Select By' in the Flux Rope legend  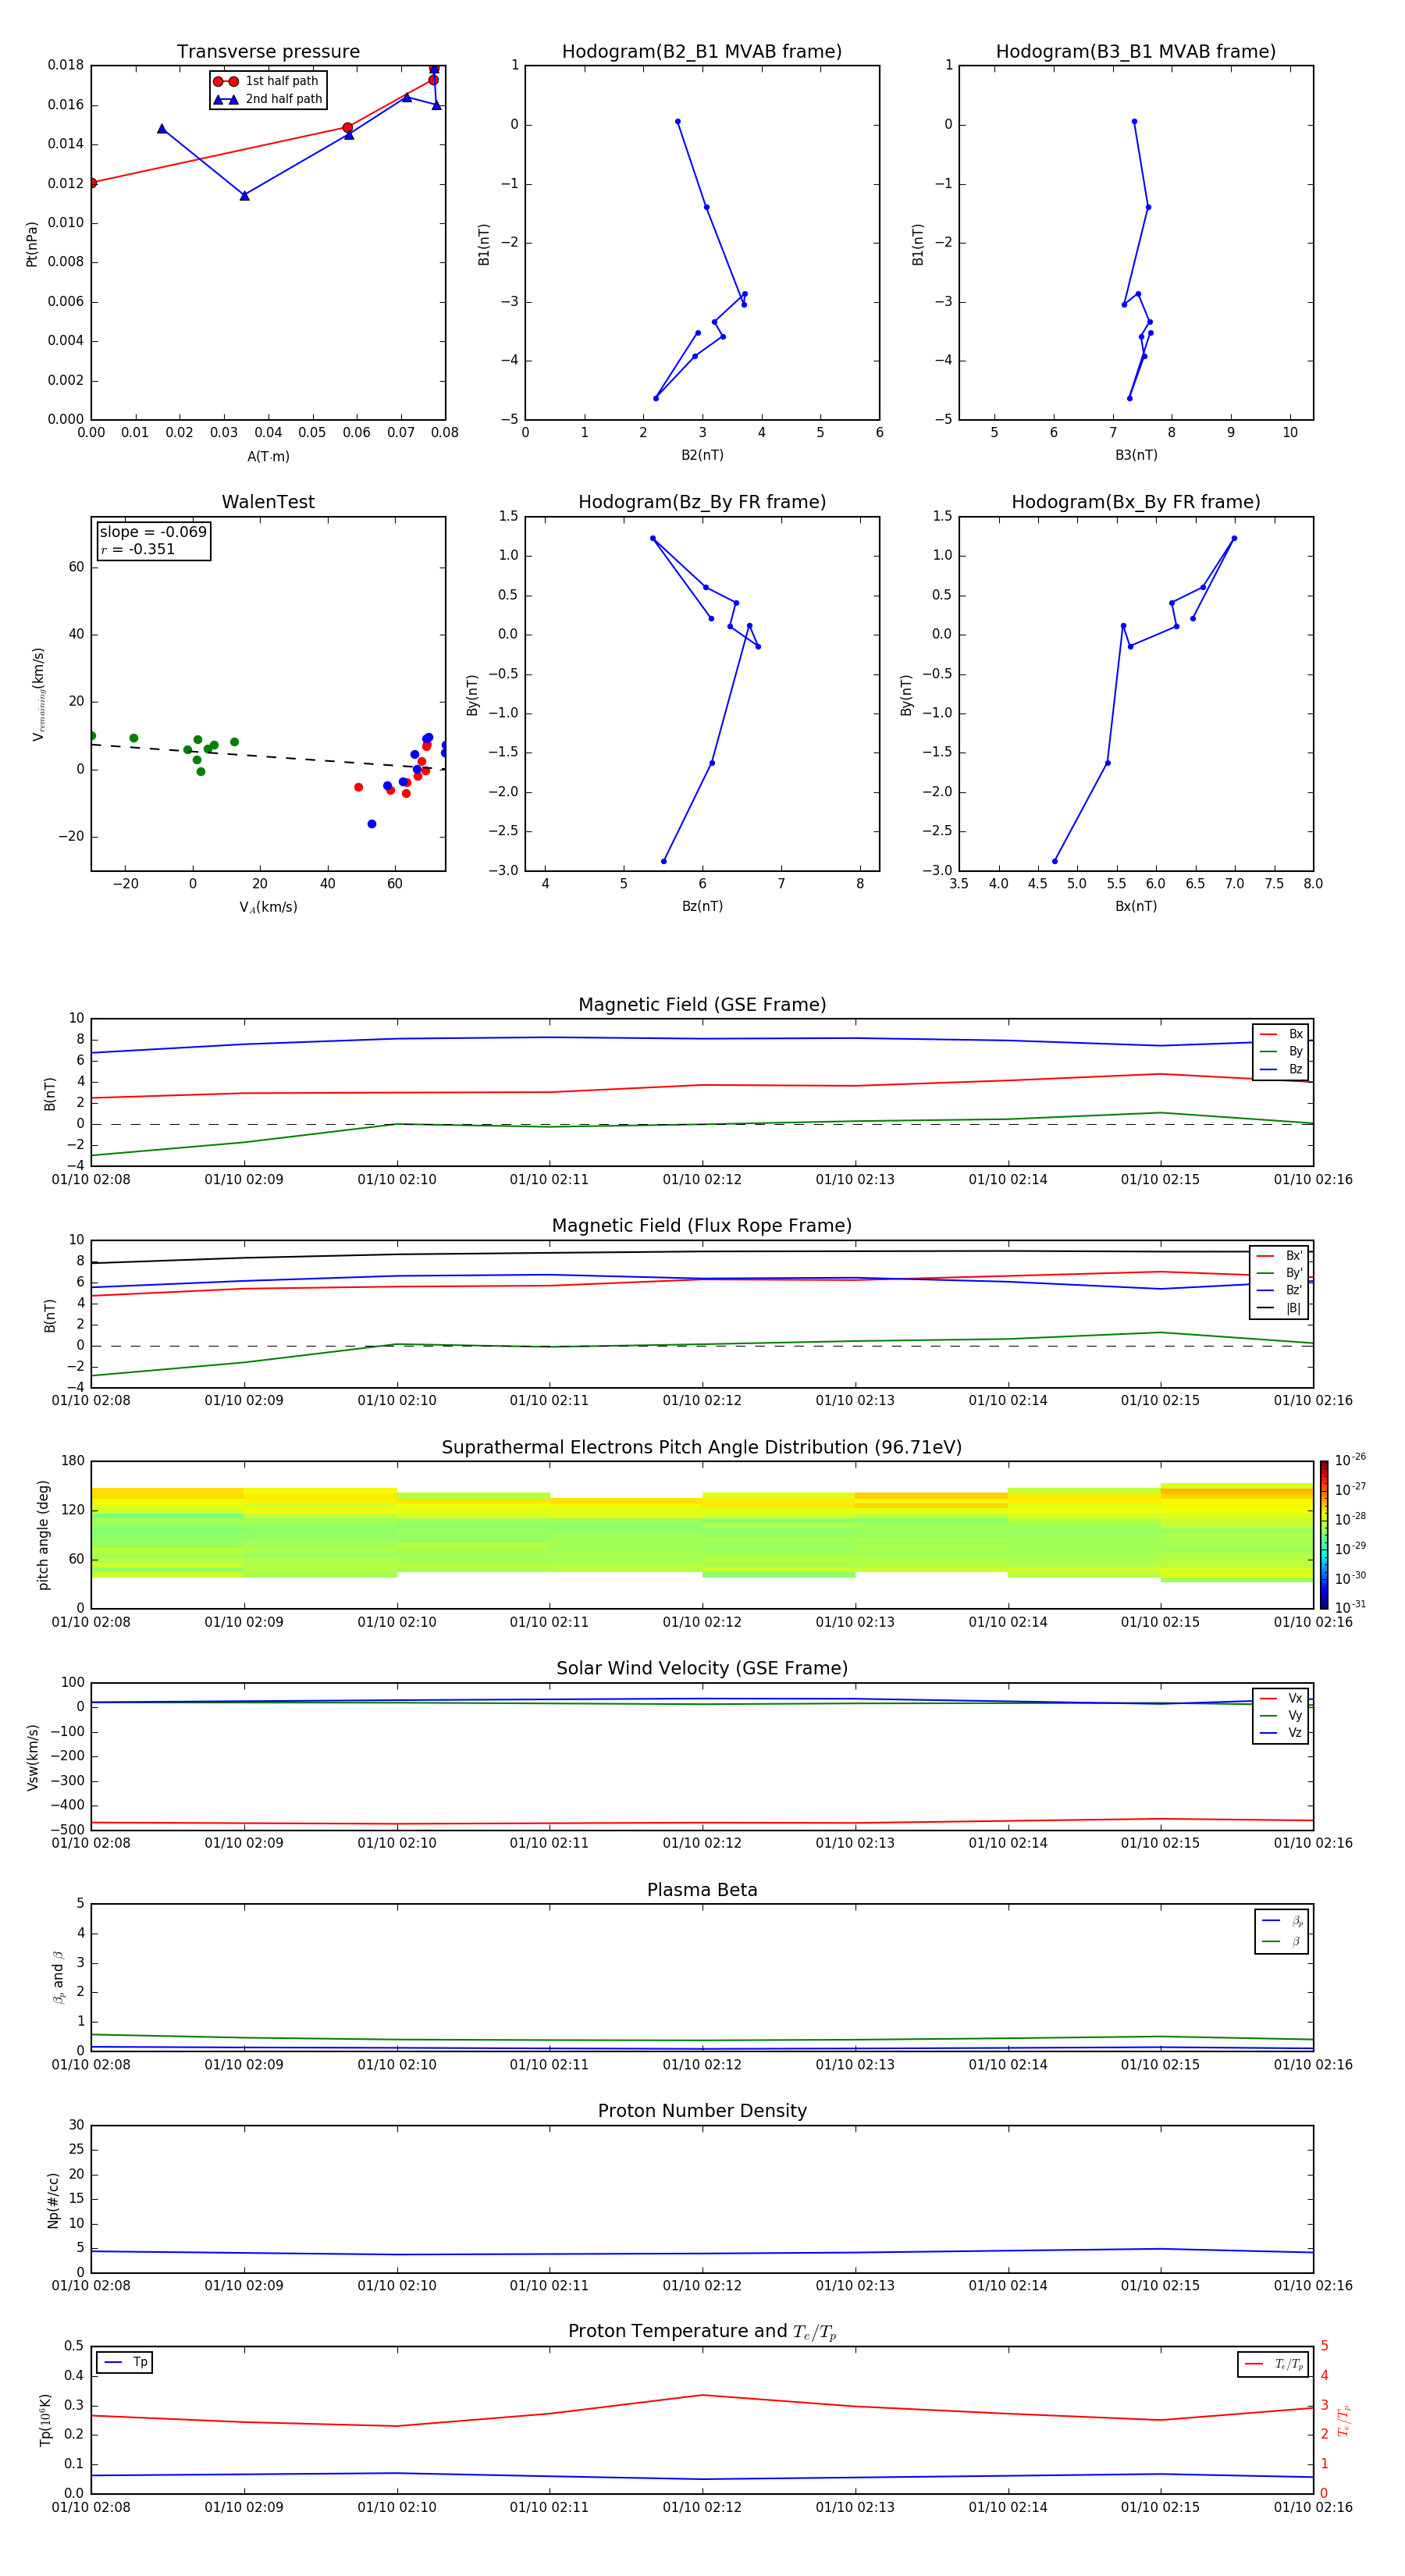click(x=1280, y=1273)
